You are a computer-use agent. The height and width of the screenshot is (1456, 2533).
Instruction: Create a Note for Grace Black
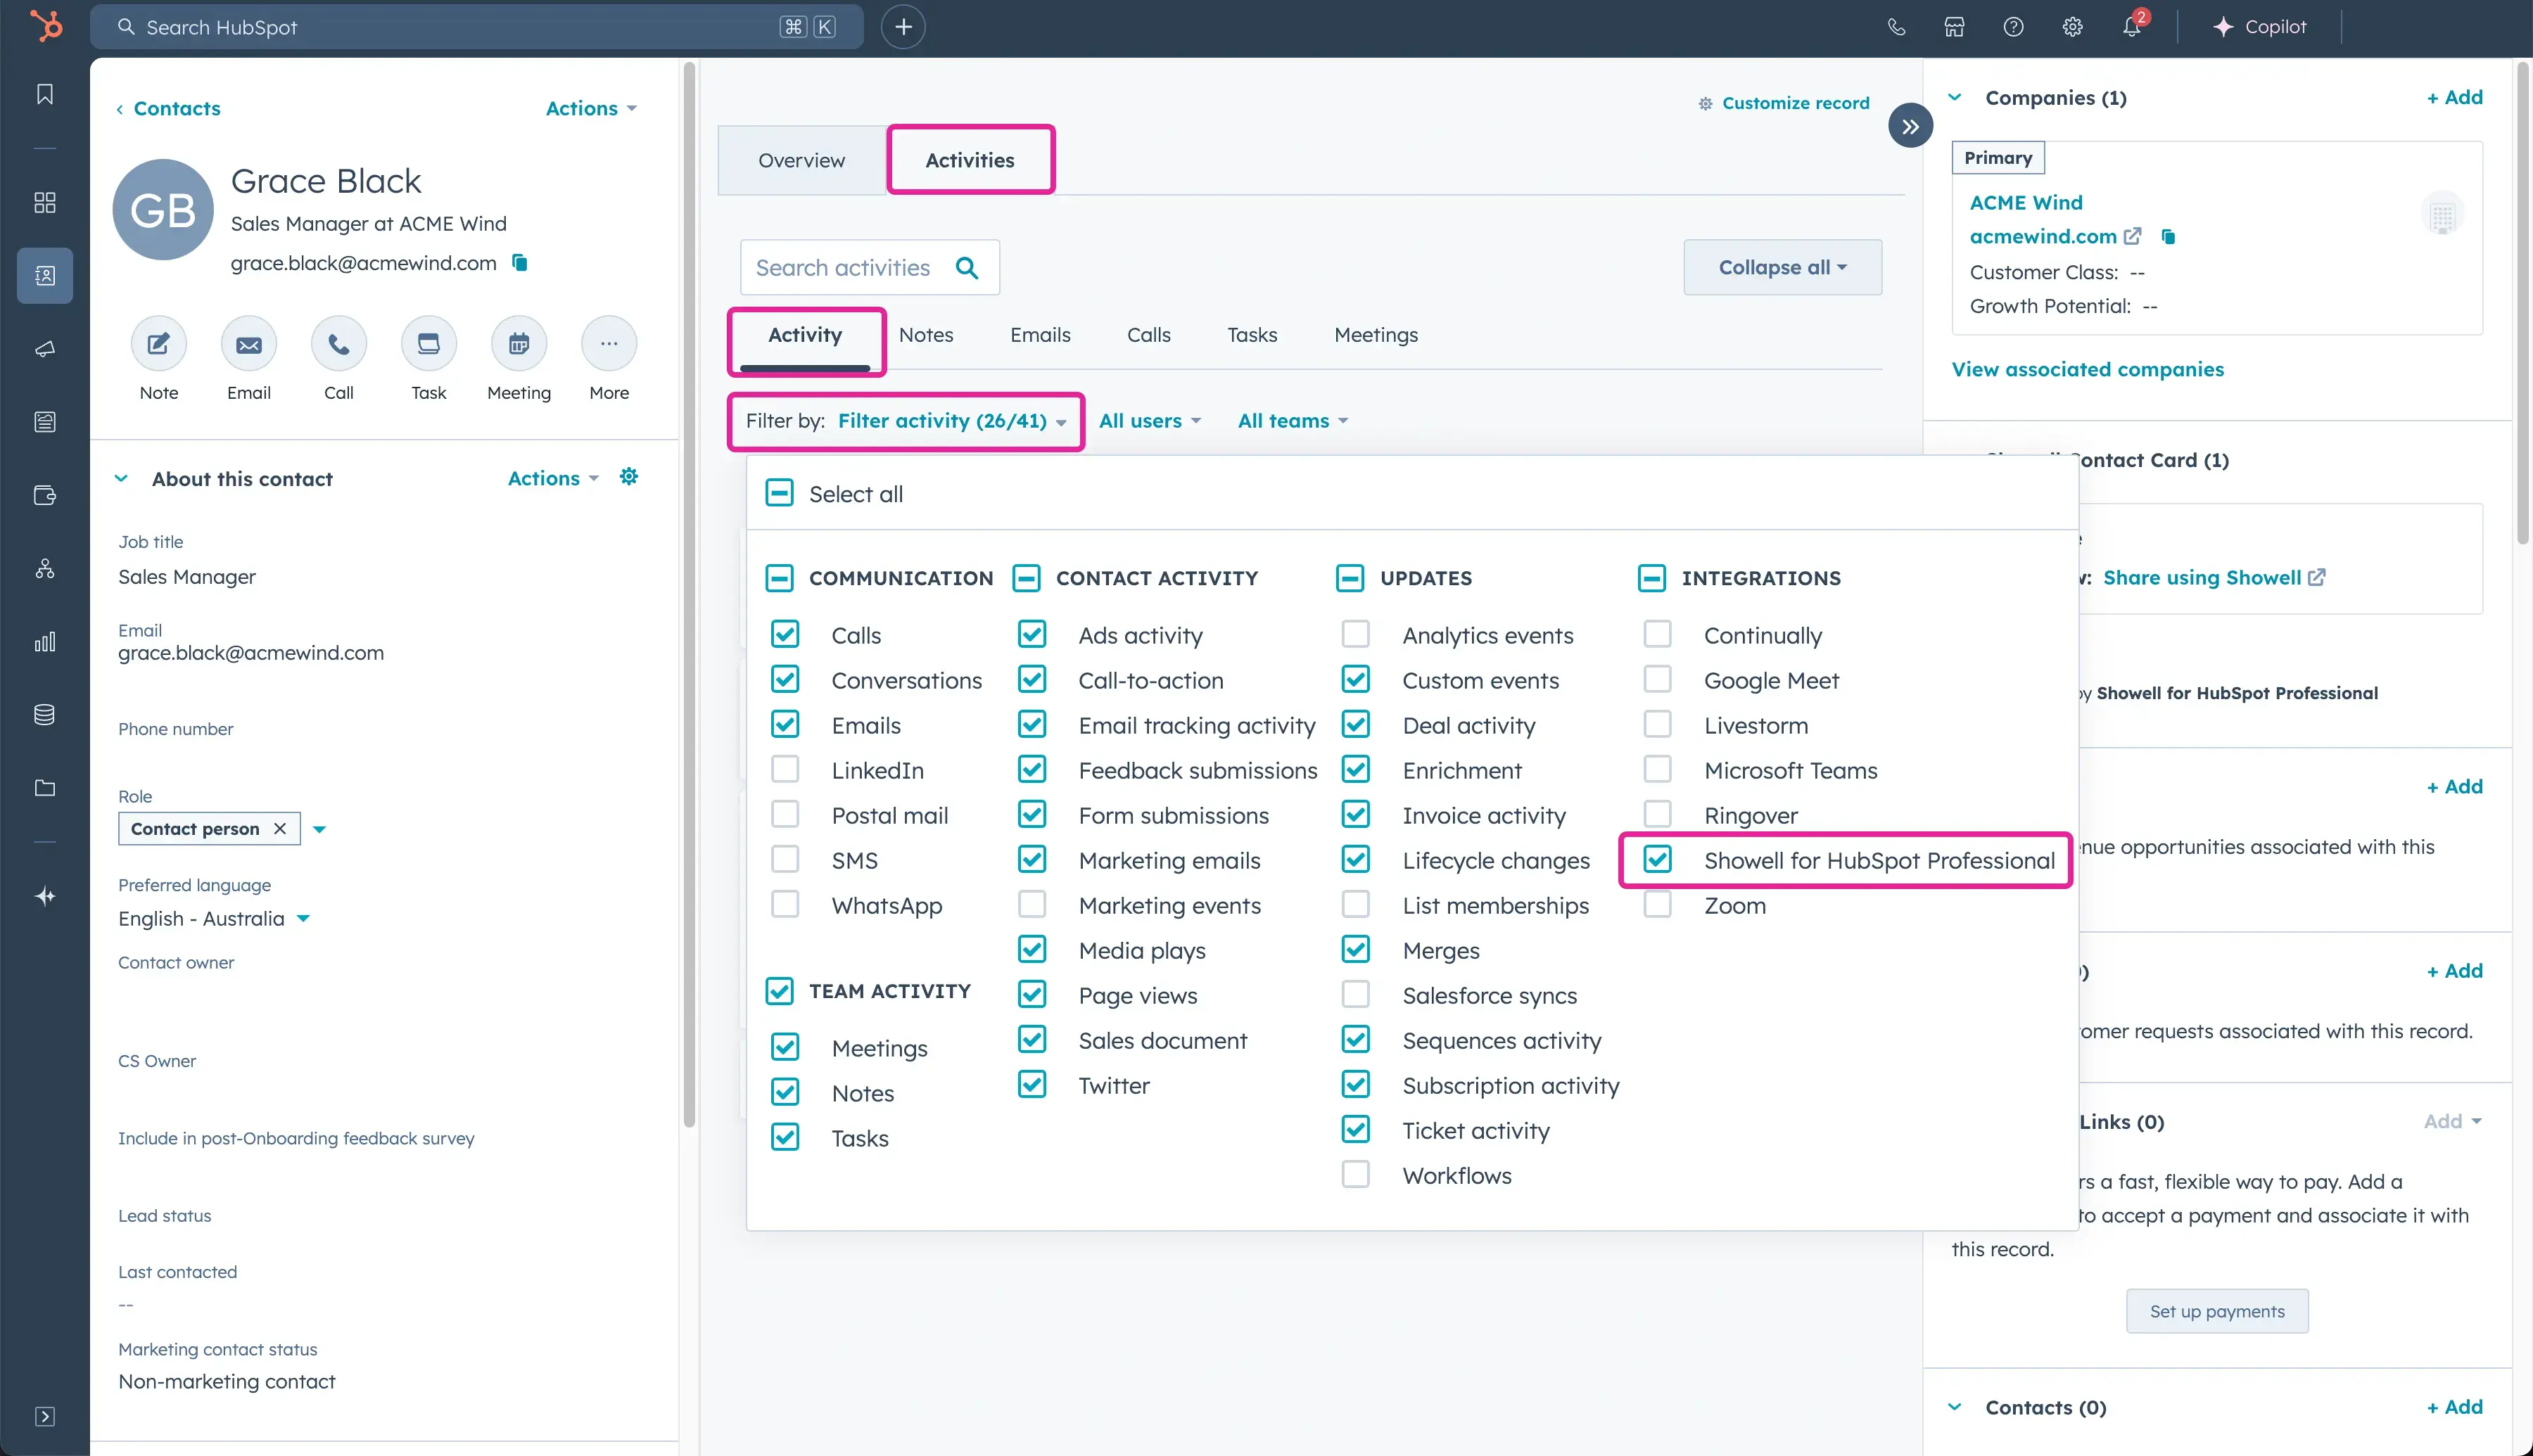tap(159, 344)
